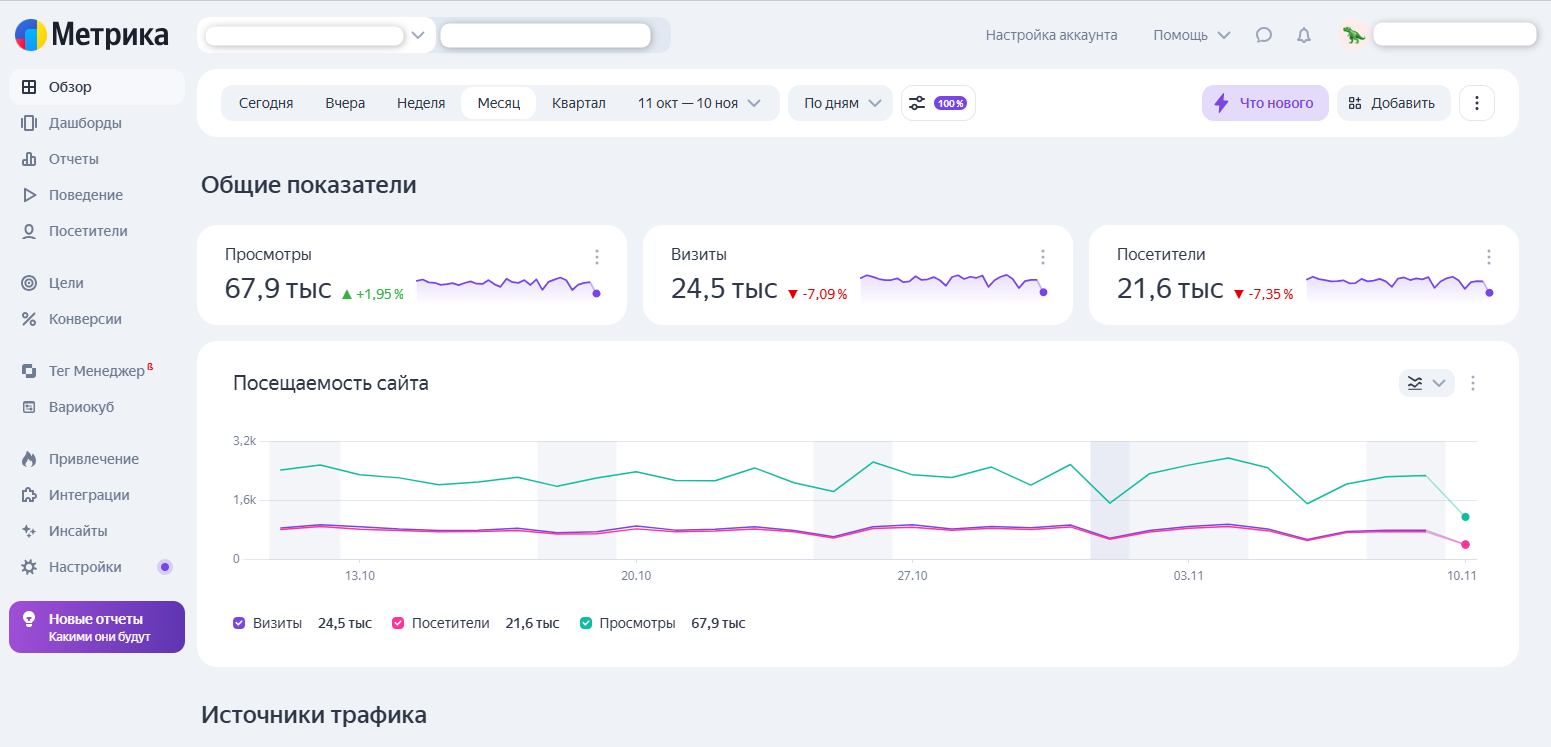Toggle the Визиты series checkbox
Image resolution: width=1551 pixels, height=747 pixels.
239,623
